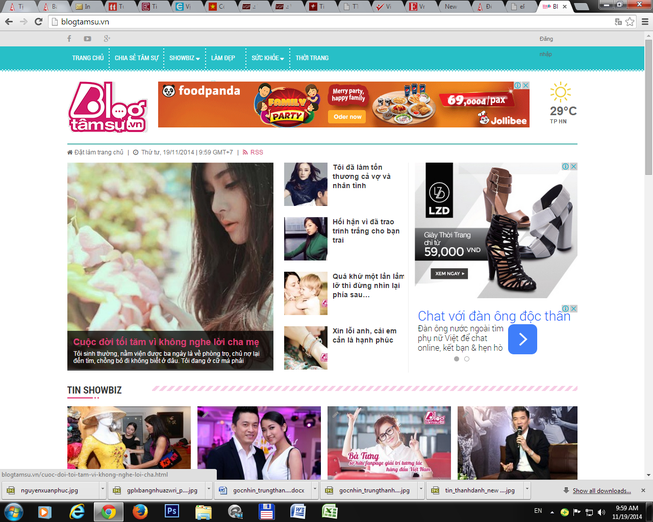Expand options for gplxbangnhuazwri download
This screenshot has width=653, height=522.
(x=209, y=490)
